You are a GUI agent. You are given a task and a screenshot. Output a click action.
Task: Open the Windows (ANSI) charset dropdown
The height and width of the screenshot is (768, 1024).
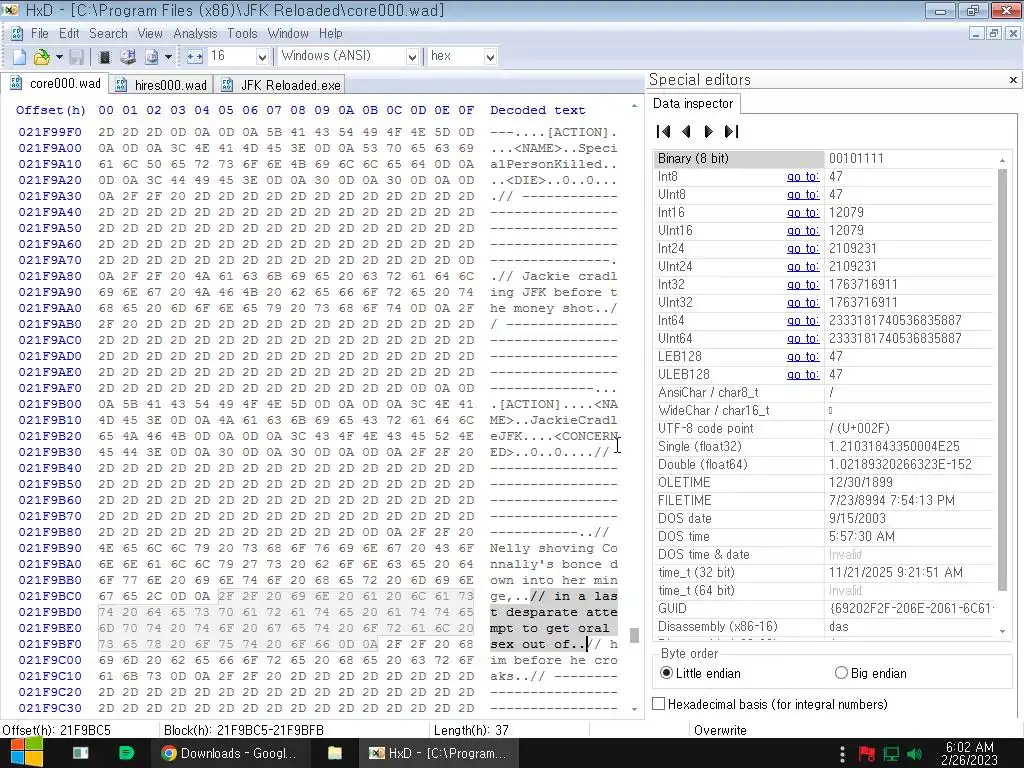pyautogui.click(x=412, y=57)
